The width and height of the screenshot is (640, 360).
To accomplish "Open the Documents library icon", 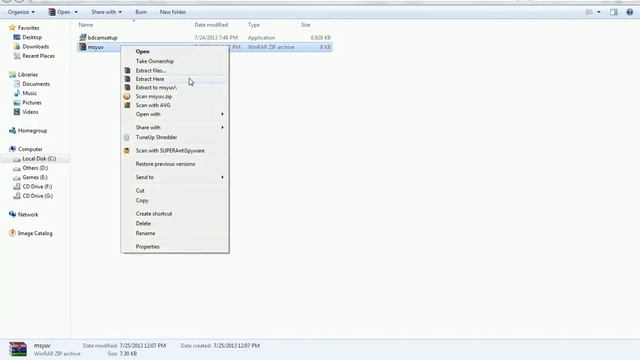I will coord(17,84).
